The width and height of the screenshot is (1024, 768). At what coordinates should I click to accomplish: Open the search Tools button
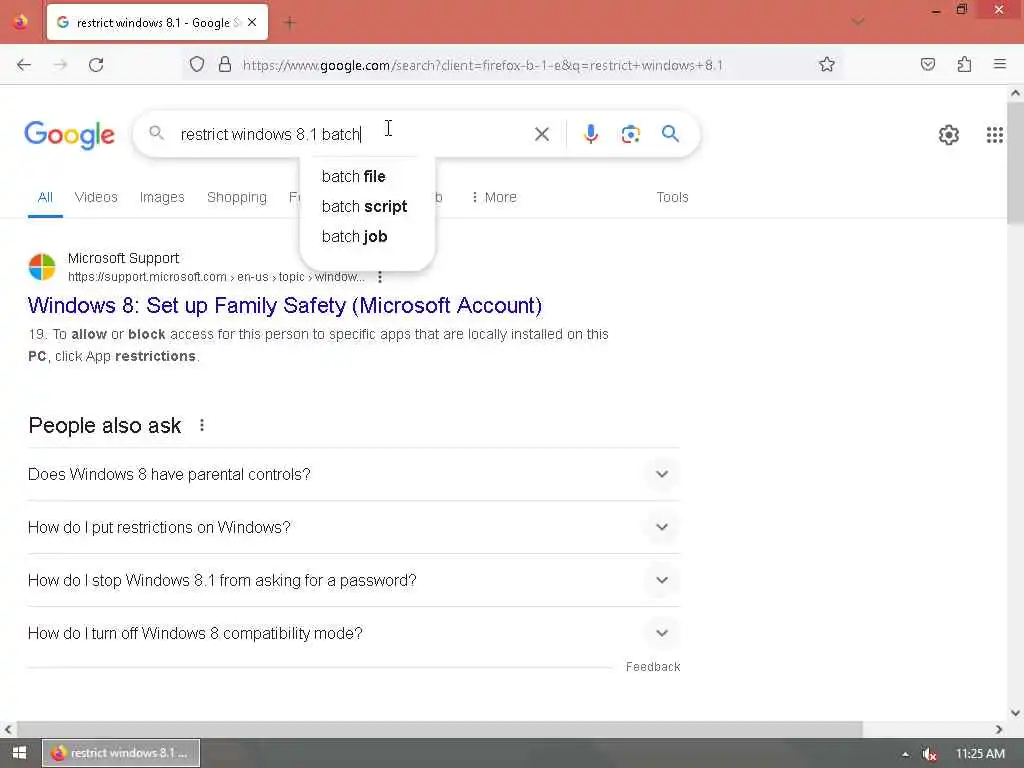[672, 197]
